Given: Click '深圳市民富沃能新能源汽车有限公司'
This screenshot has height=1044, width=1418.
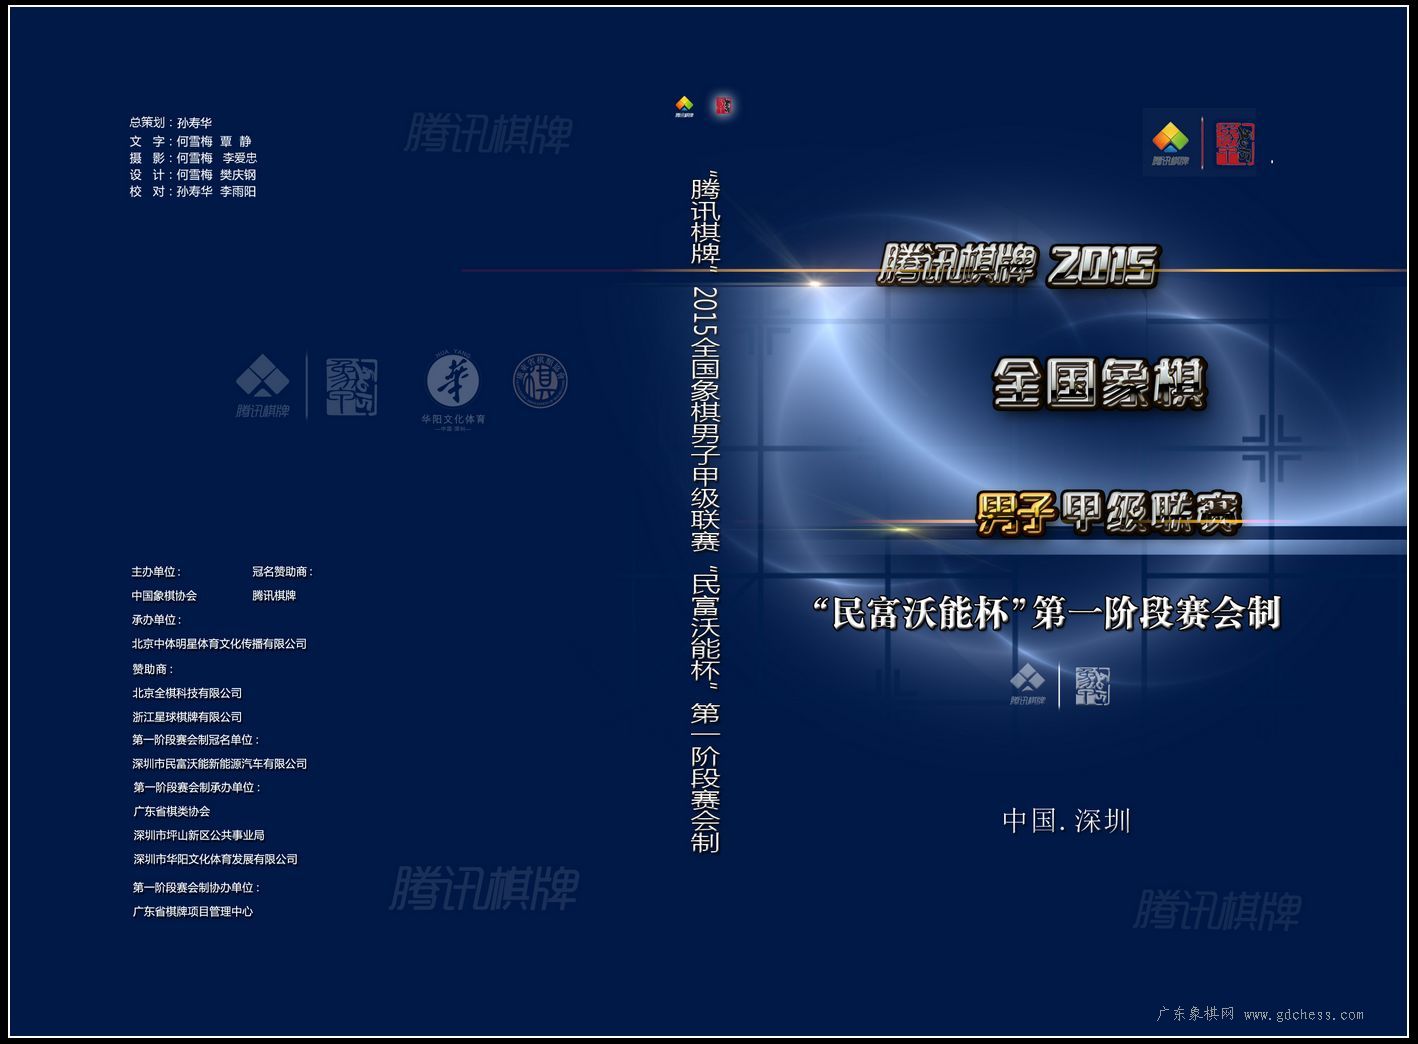Looking at the screenshot, I should click(x=220, y=764).
